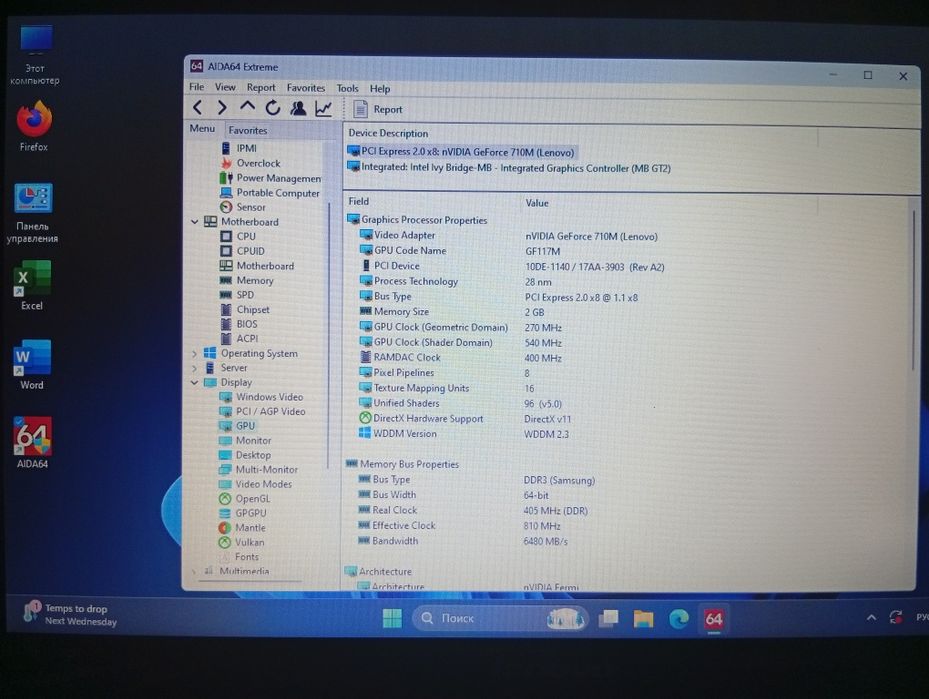
Task: Select Vulkan in the tree
Action: pos(242,542)
